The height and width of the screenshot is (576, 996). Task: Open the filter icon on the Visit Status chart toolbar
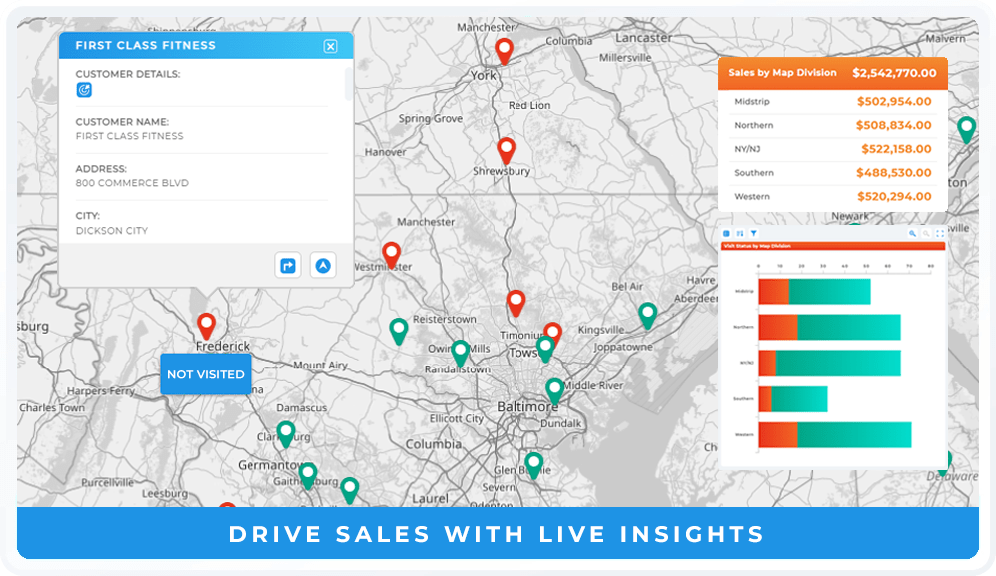click(x=754, y=233)
